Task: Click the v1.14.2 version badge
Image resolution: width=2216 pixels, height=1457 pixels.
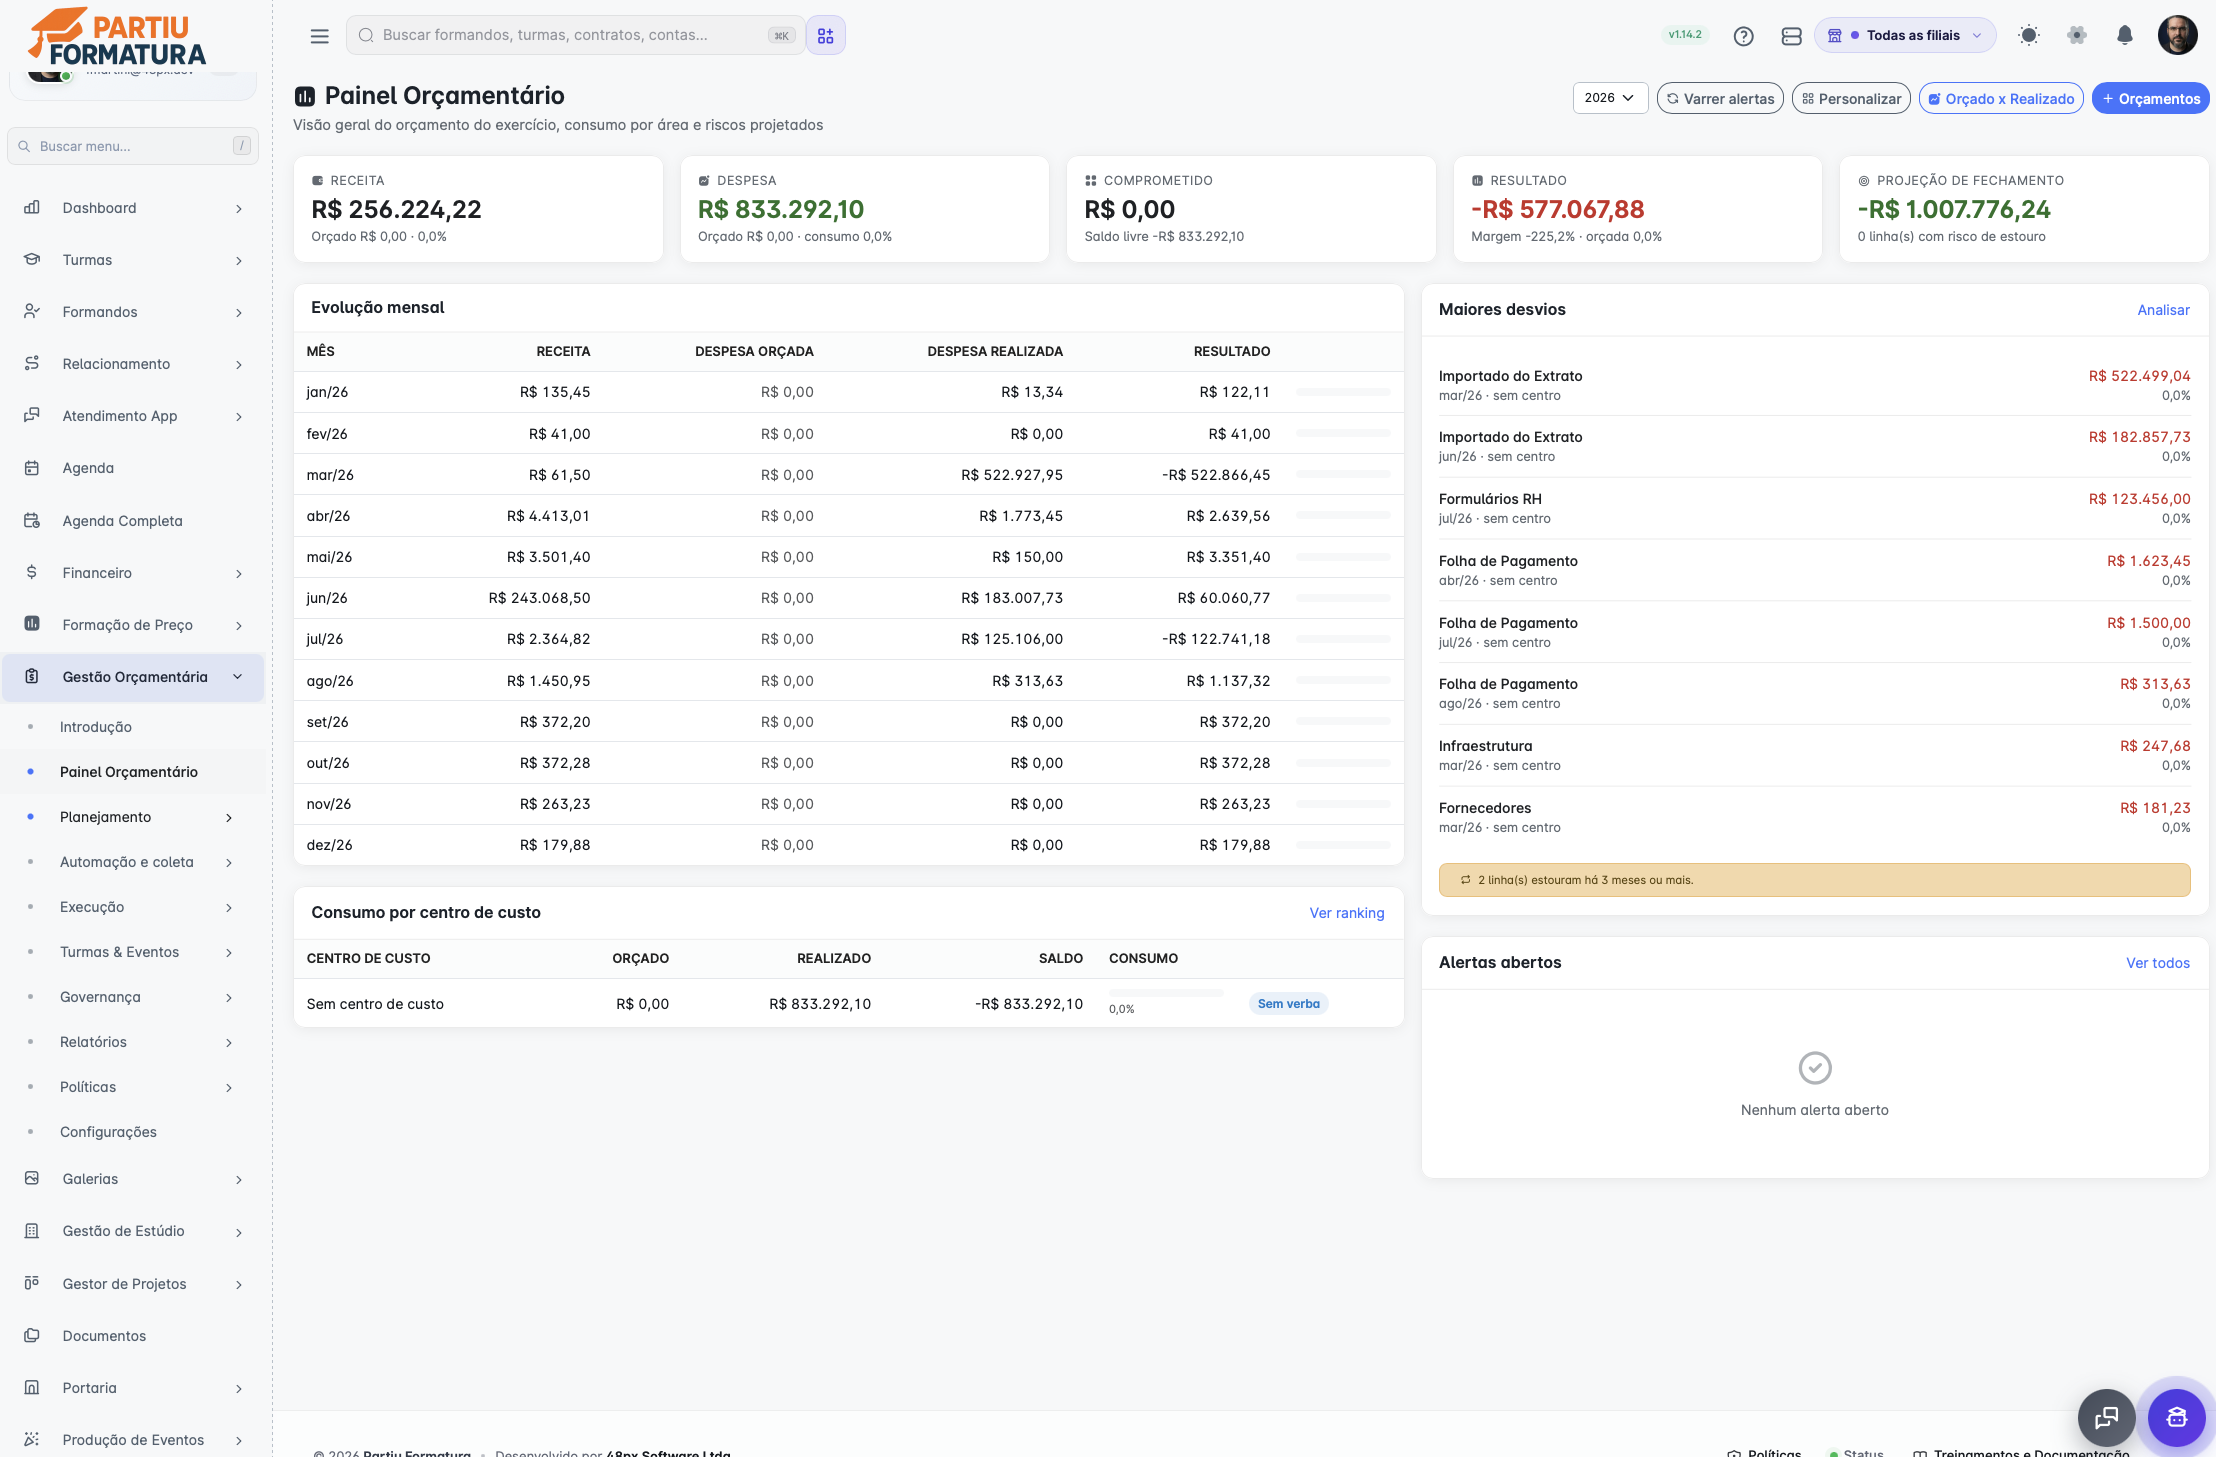Action: pos(1685,35)
